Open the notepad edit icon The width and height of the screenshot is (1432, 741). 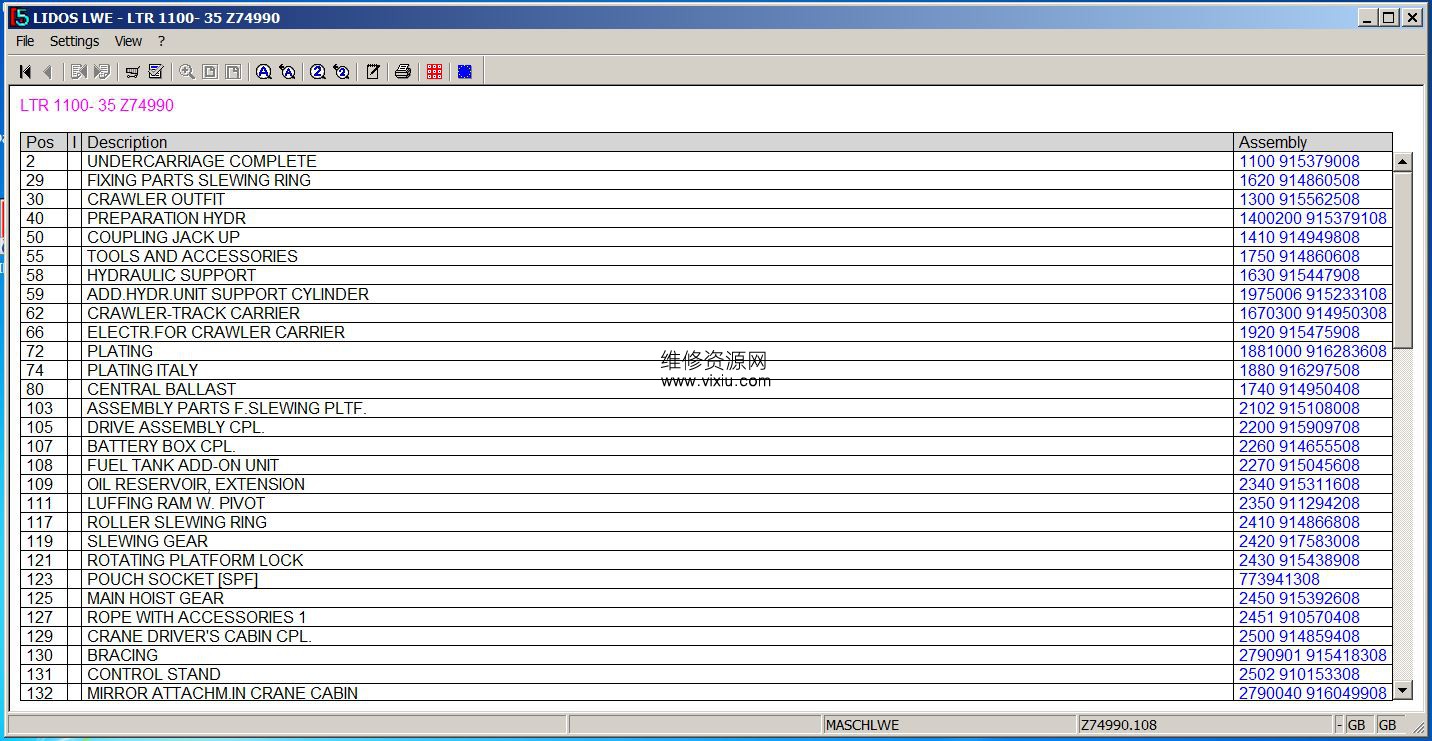pos(373,71)
